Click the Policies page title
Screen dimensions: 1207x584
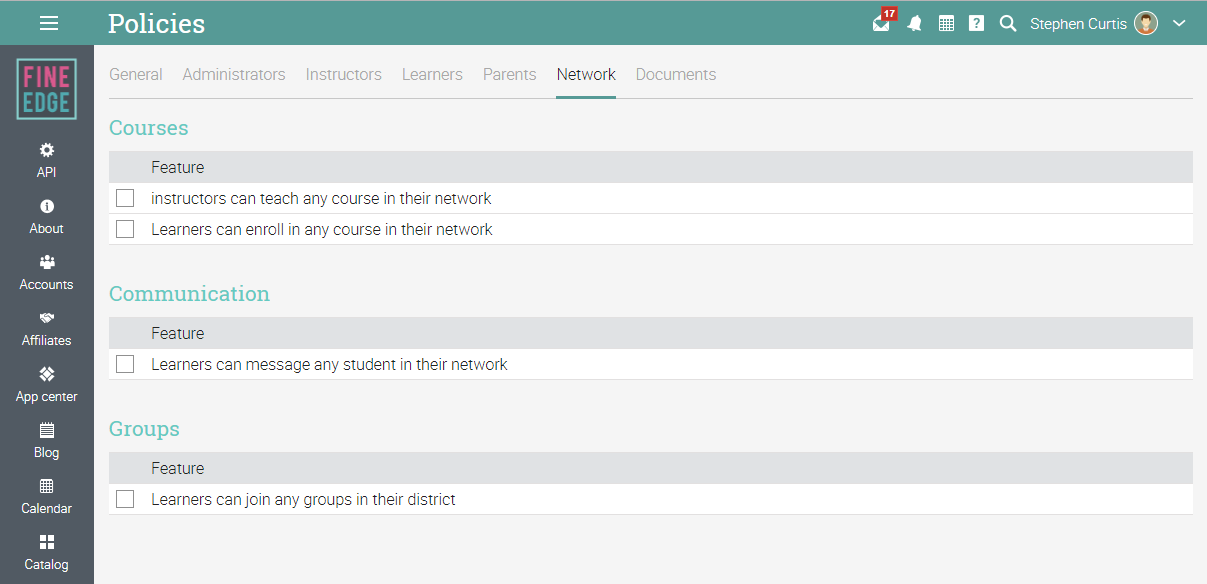click(156, 24)
